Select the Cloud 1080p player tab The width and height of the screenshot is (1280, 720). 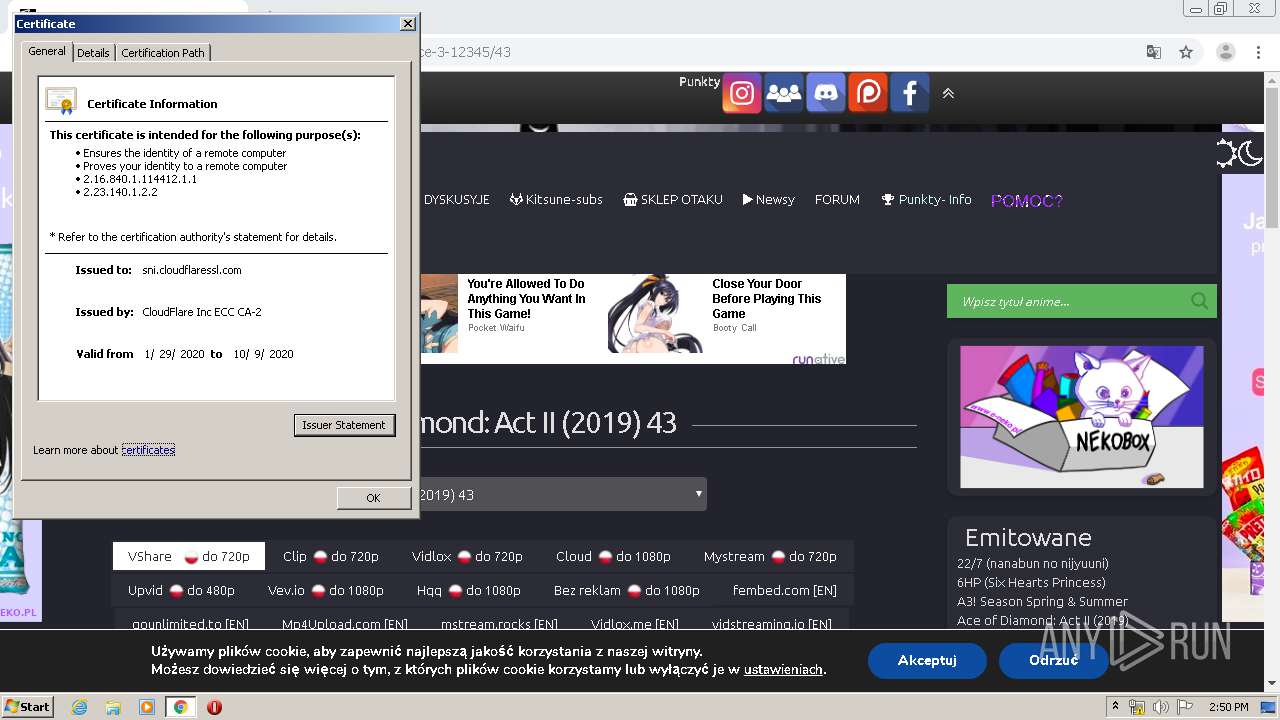pyautogui.click(x=613, y=556)
